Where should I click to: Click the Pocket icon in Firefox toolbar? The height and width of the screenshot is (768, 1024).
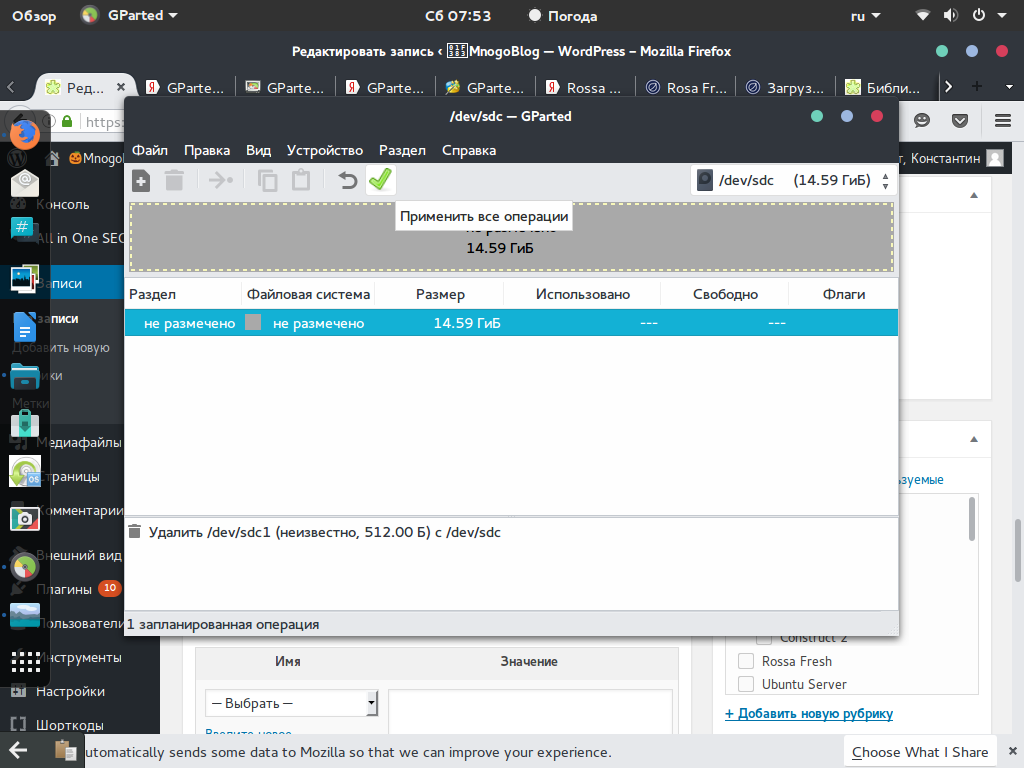click(959, 120)
